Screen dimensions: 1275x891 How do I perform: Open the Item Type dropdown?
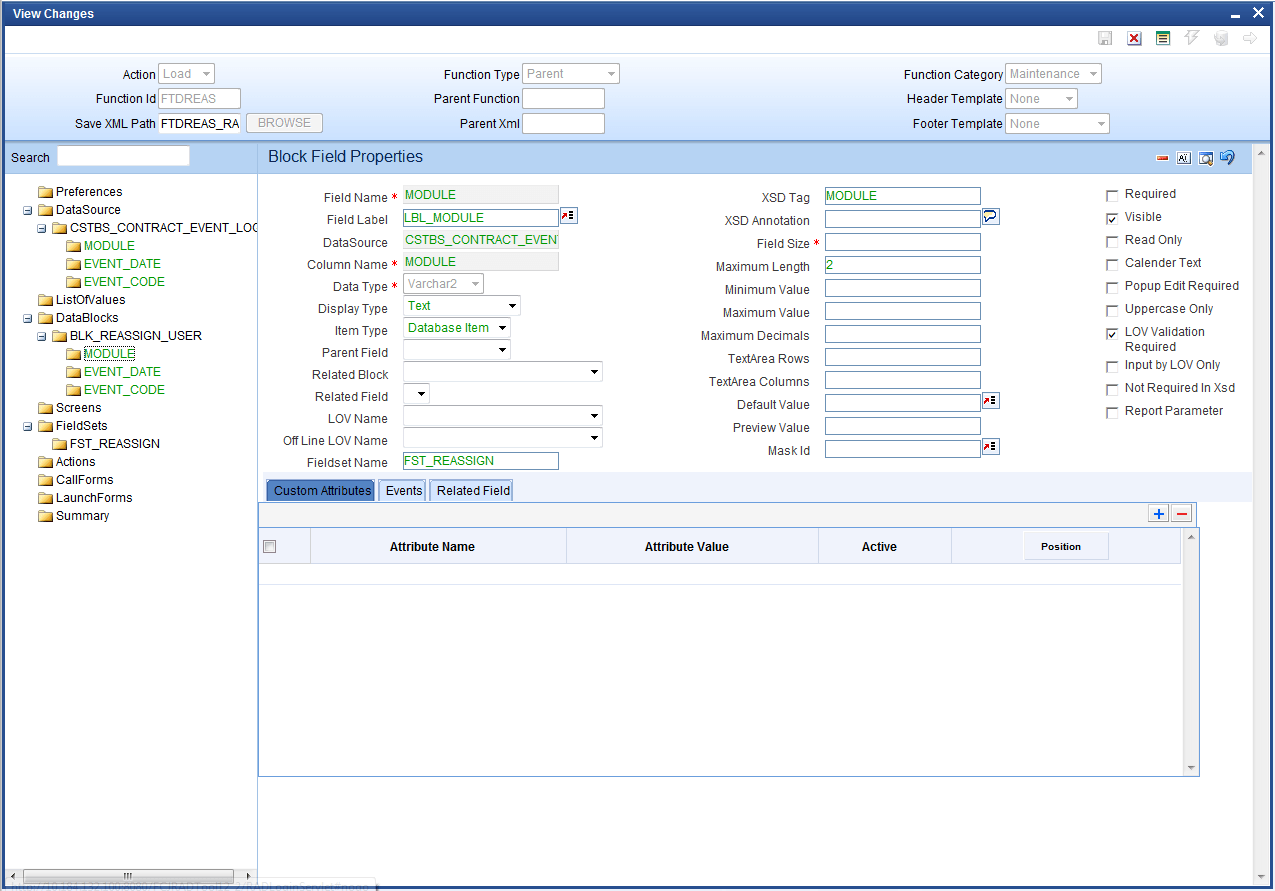(457, 328)
